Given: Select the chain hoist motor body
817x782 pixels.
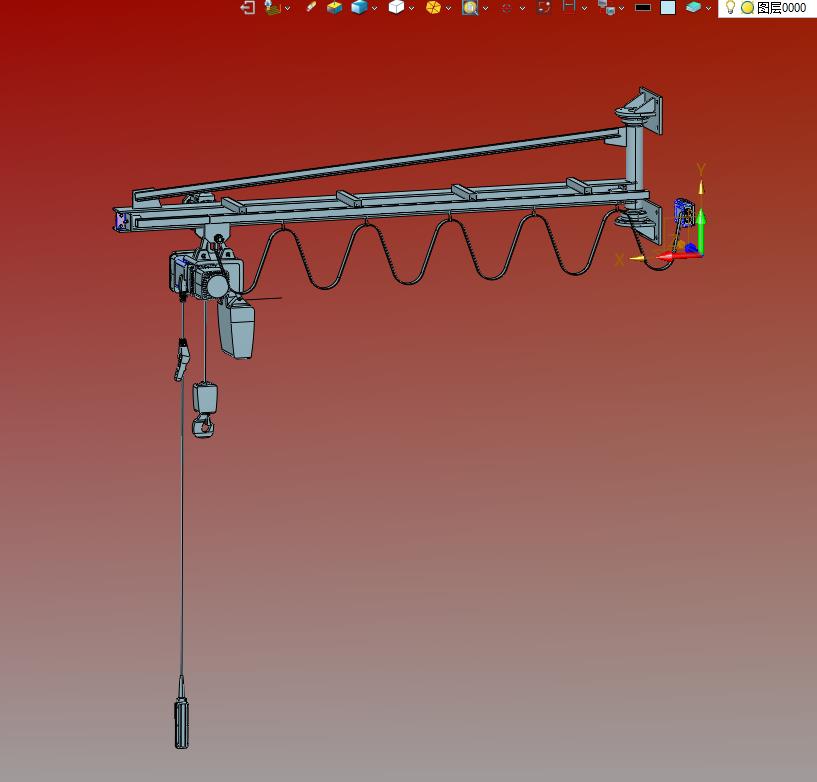Looking at the screenshot, I should tap(206, 275).
